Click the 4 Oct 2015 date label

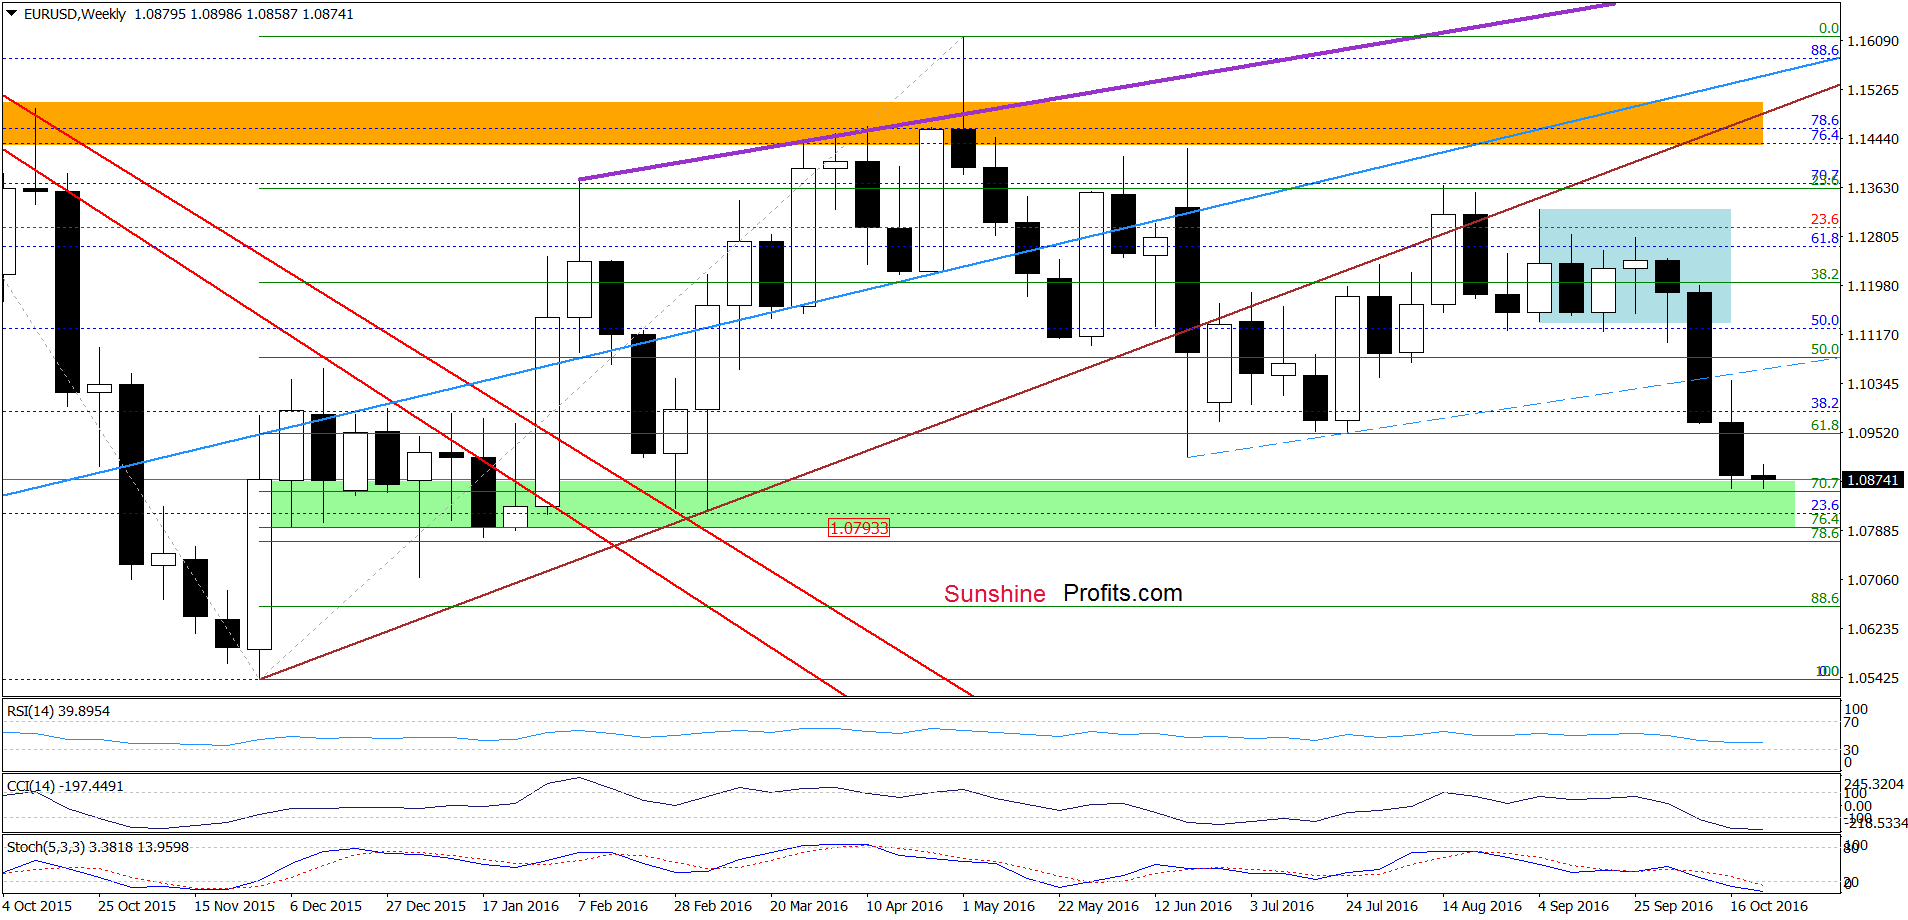pos(37,906)
